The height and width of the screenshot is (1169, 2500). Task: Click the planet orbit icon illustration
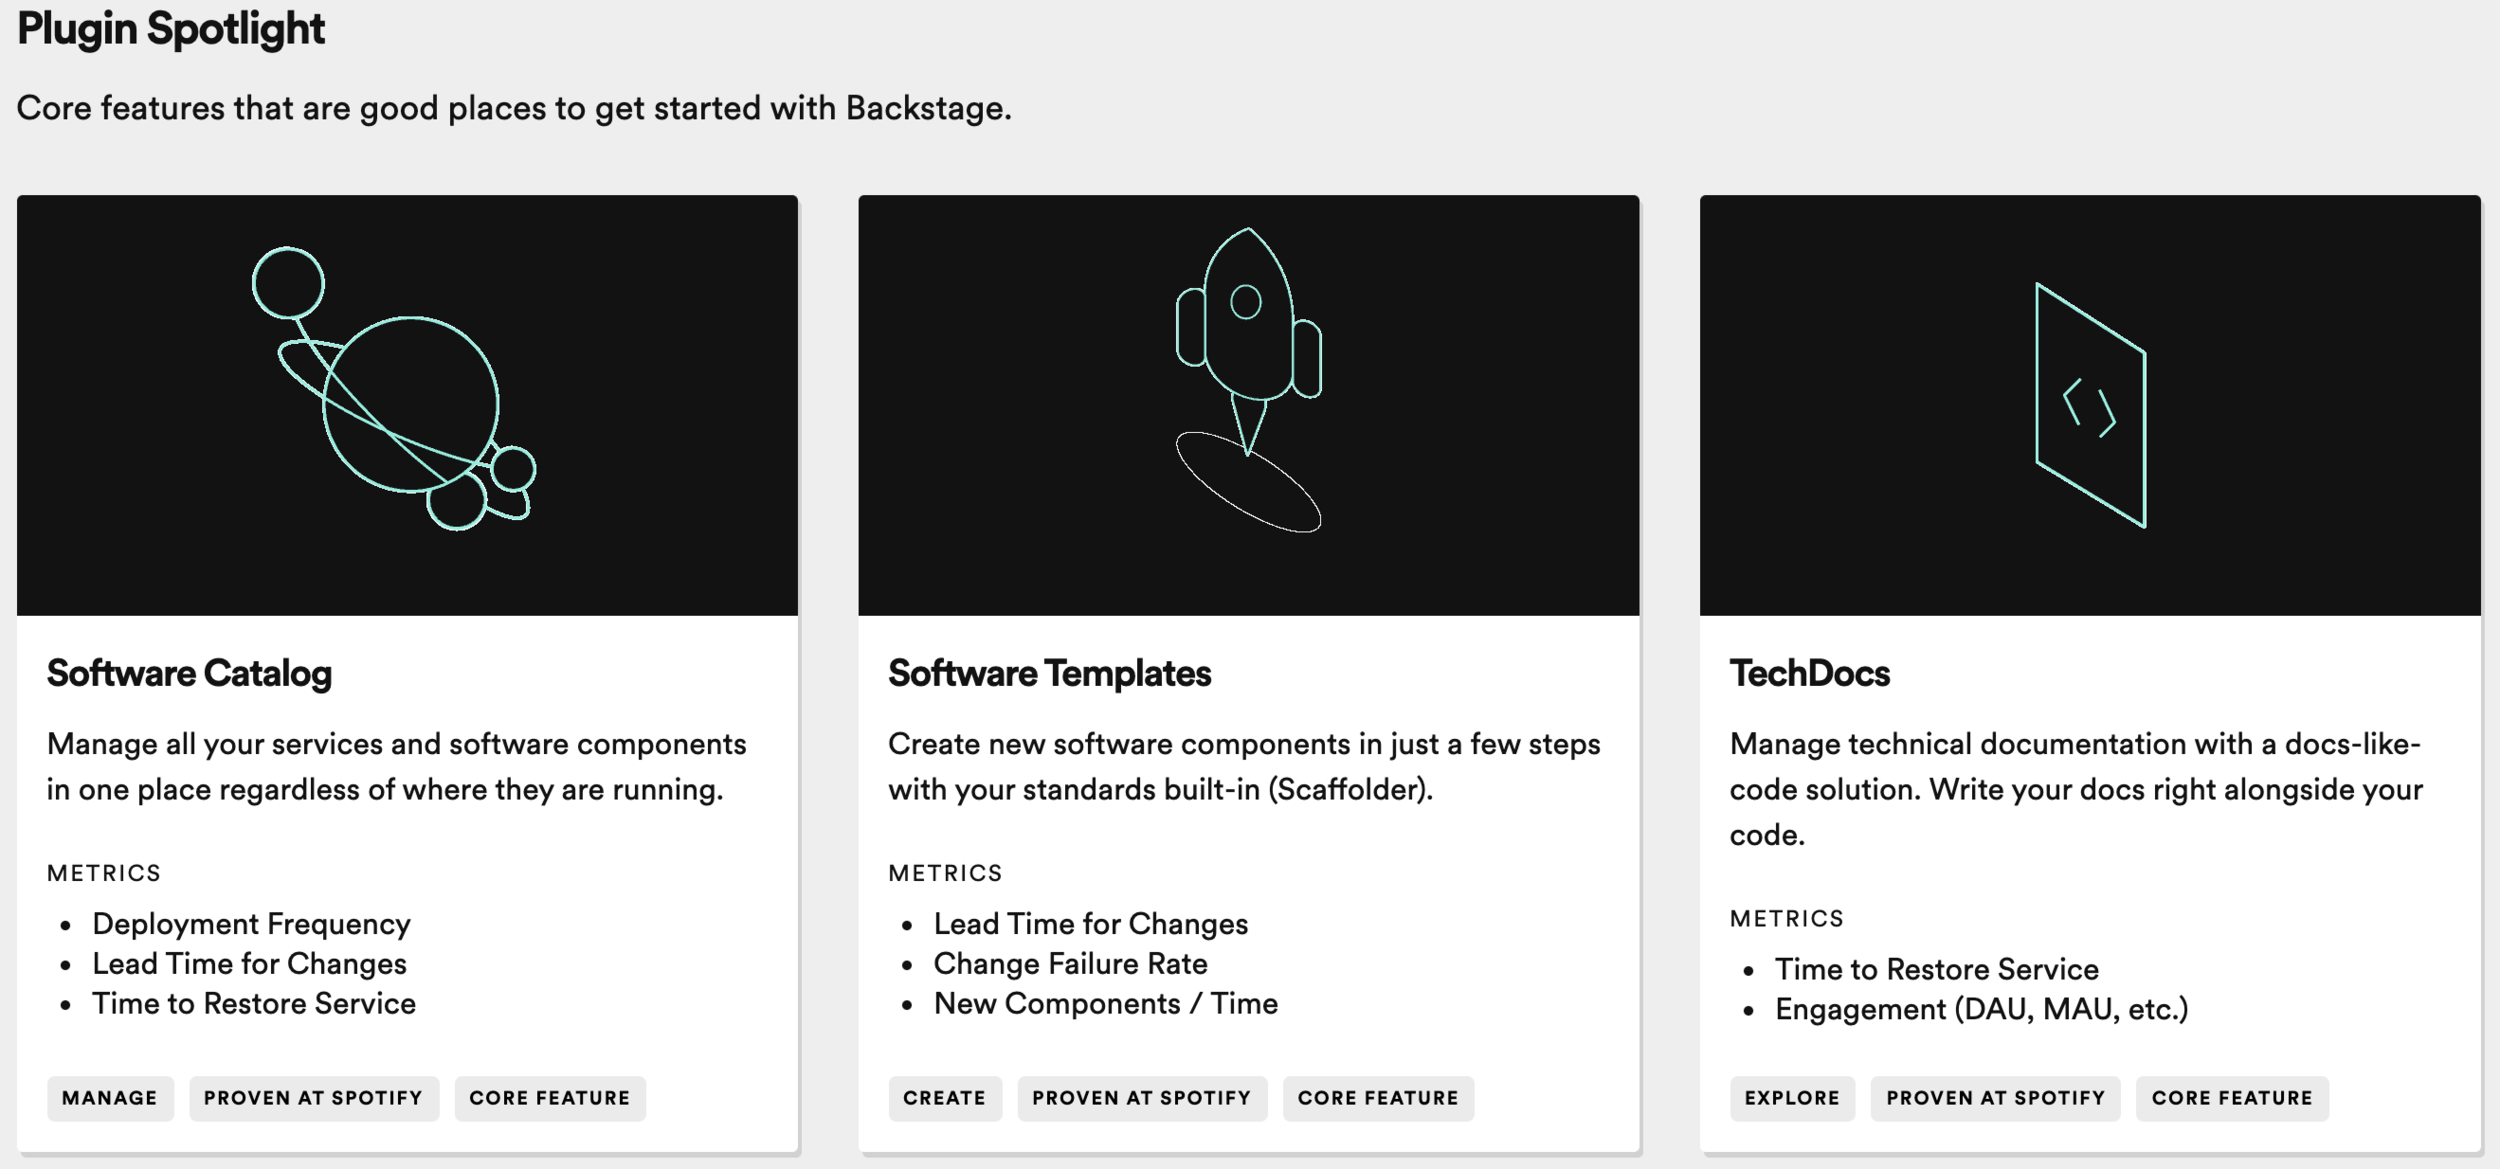394,388
